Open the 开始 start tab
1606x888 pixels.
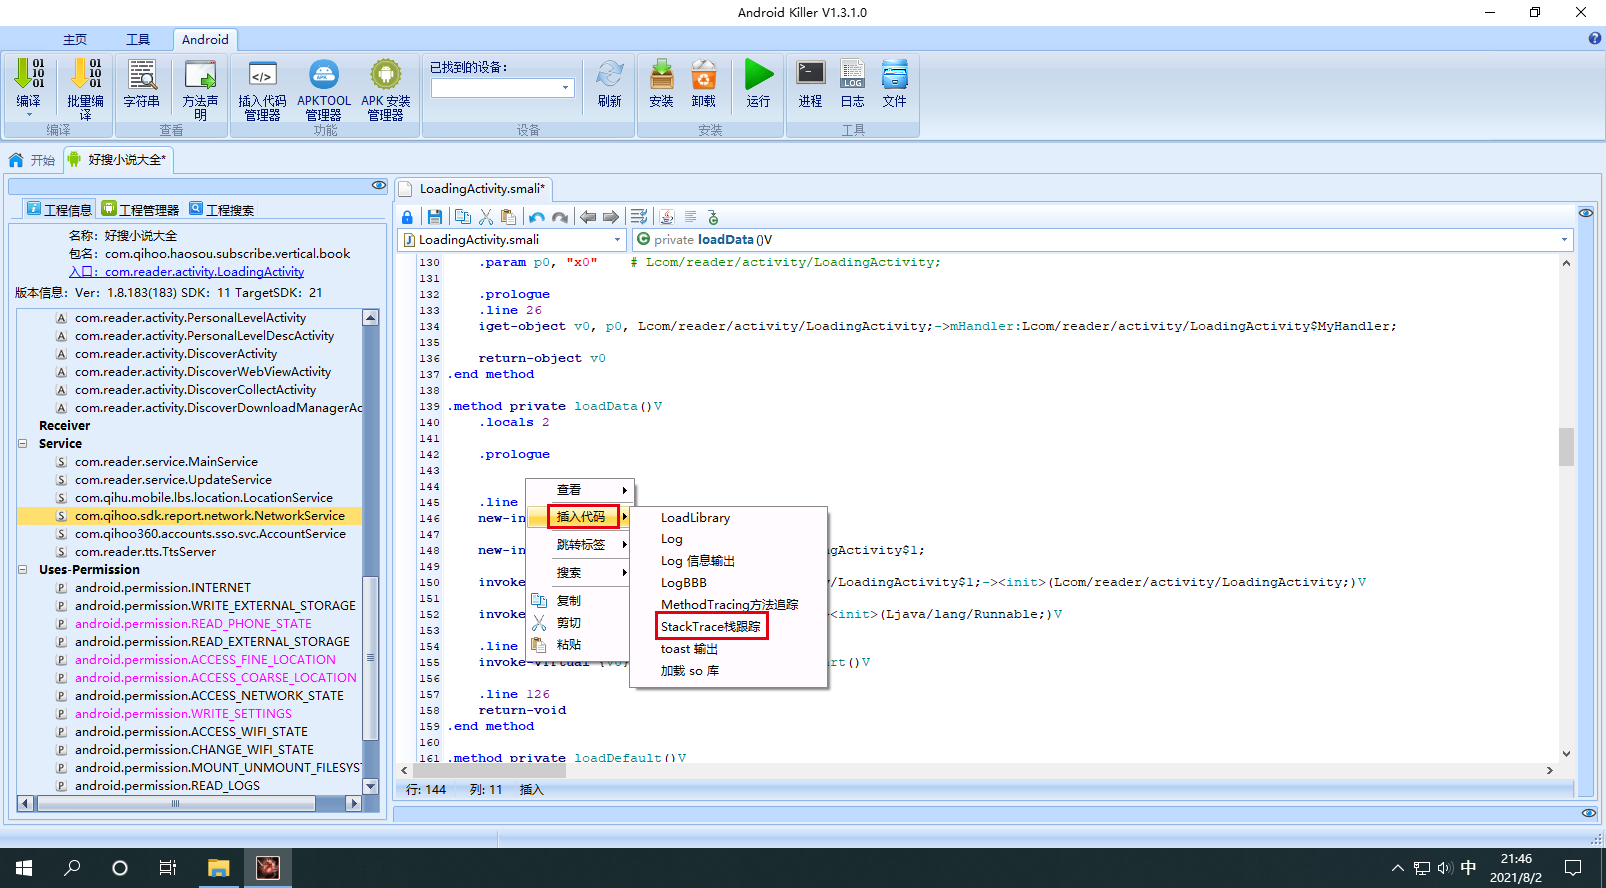pos(32,160)
